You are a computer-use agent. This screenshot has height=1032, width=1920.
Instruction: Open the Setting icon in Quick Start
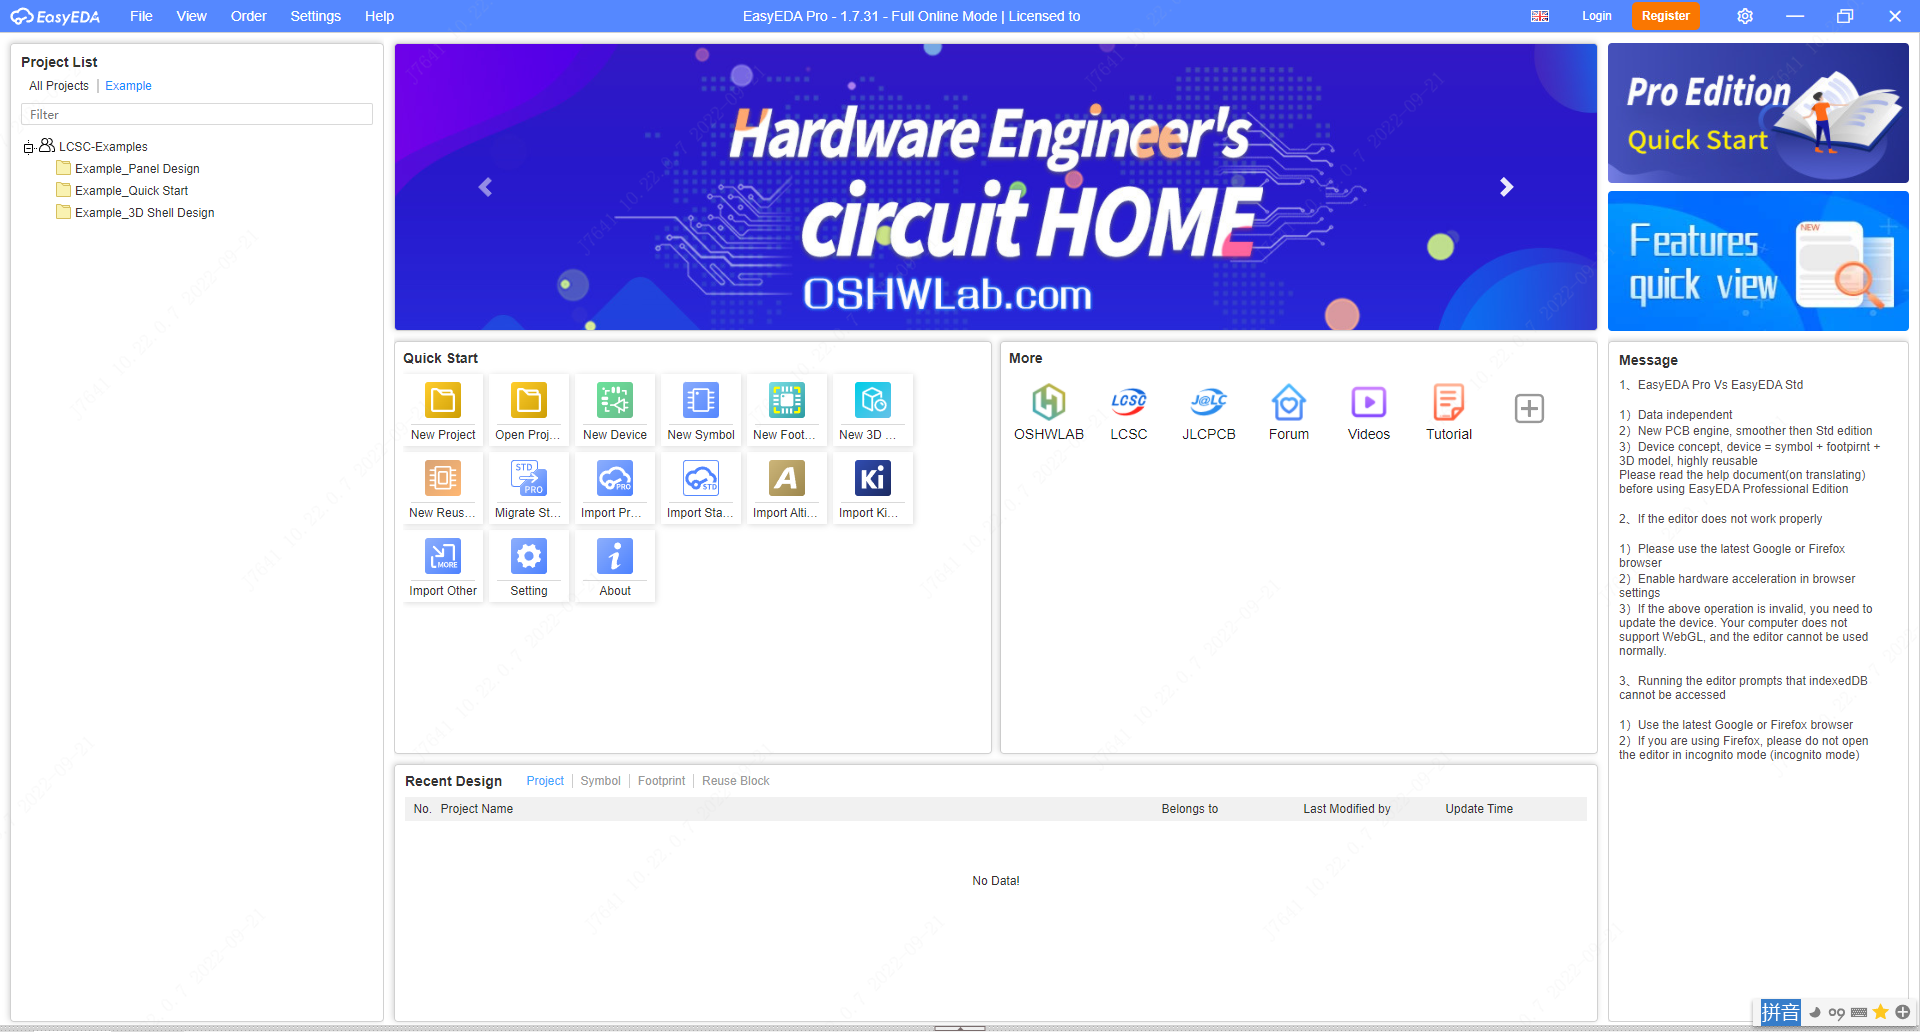[x=529, y=557]
